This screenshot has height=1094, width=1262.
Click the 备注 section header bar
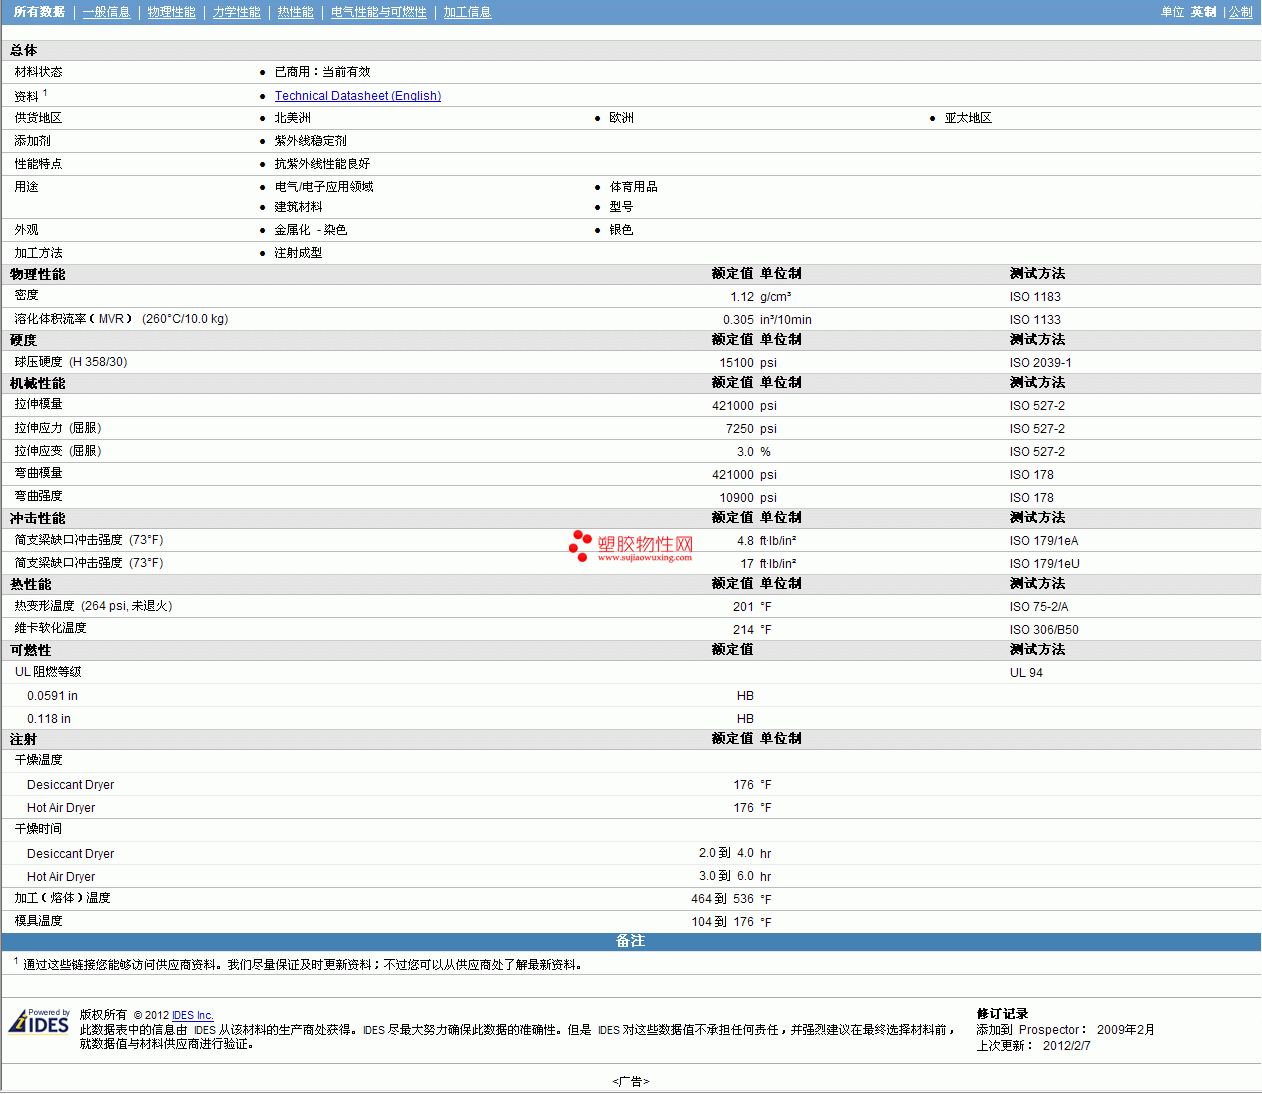pyautogui.click(x=630, y=941)
